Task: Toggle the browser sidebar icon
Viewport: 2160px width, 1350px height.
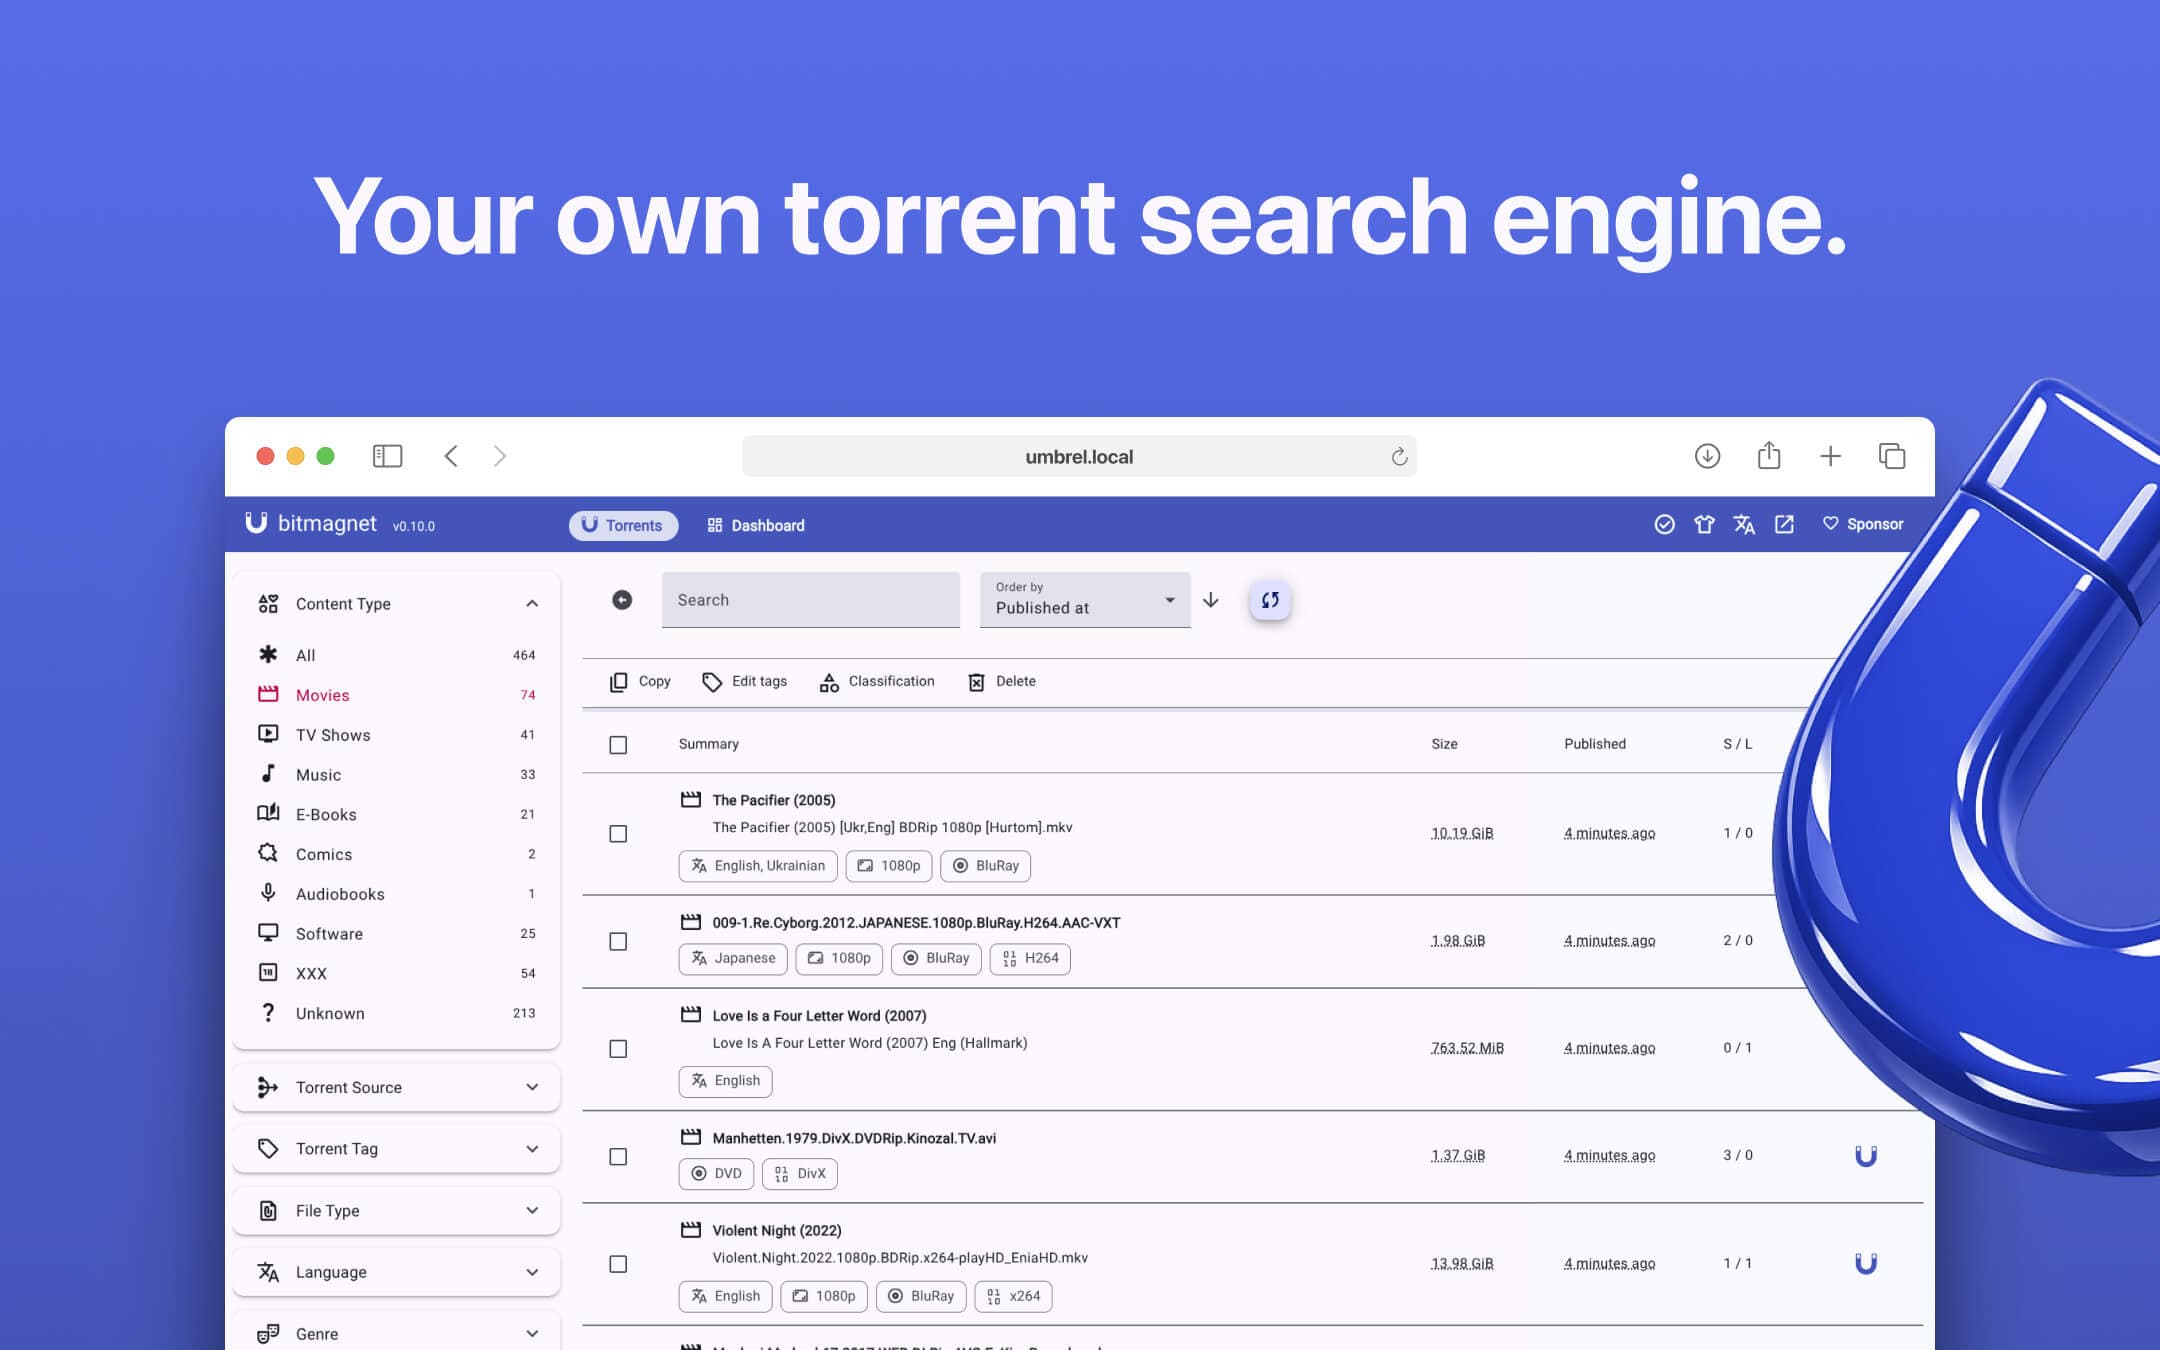Action: [x=387, y=456]
